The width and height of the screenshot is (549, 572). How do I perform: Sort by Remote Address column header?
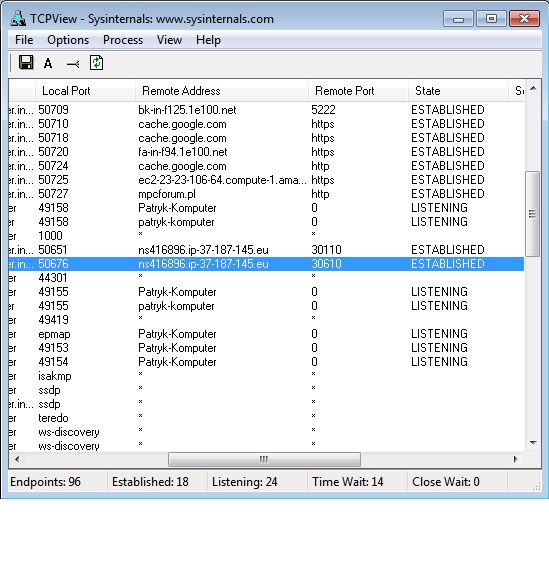221,91
